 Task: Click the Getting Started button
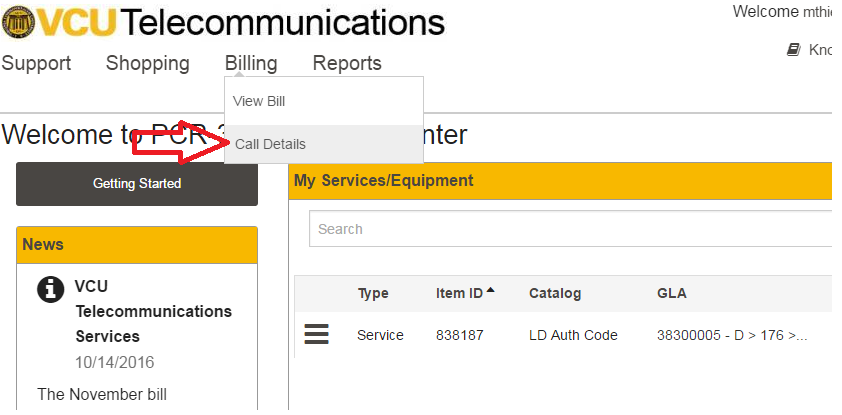tap(137, 184)
